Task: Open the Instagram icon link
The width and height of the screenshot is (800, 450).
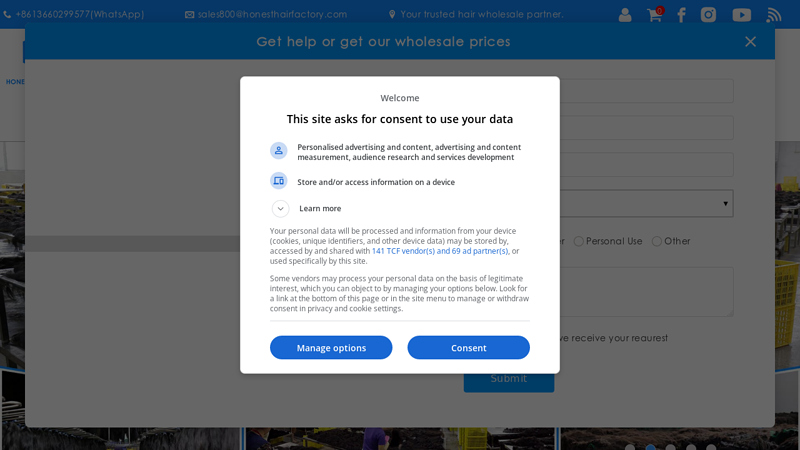Action: (708, 15)
